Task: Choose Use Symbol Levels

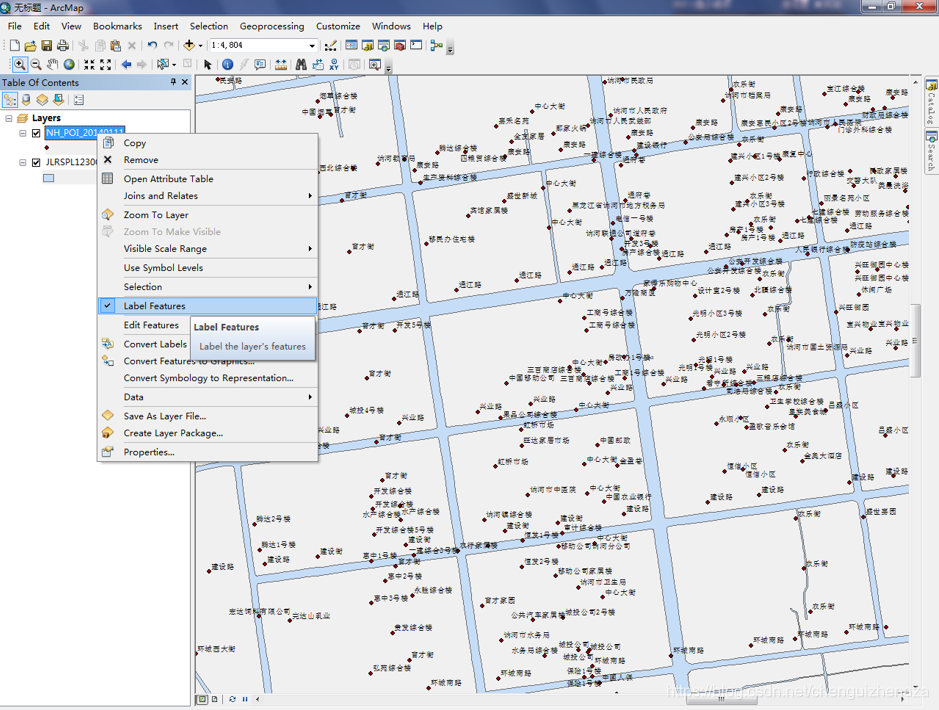Action: coord(207,268)
